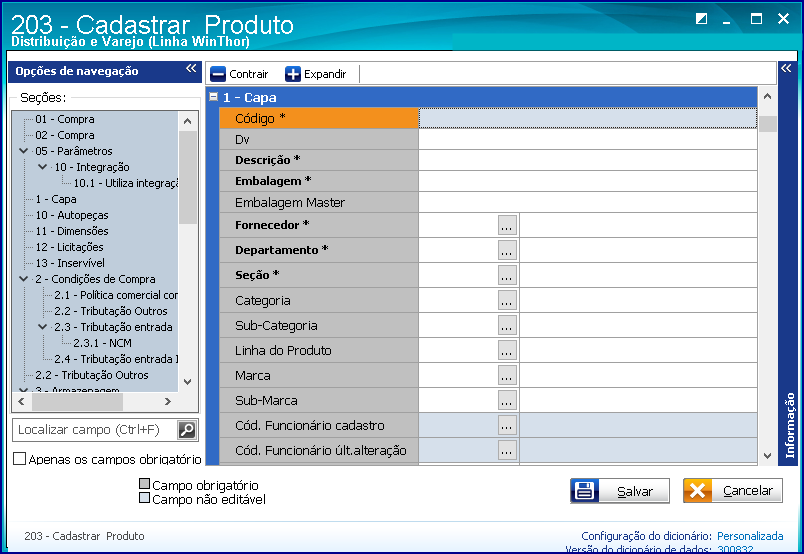Click the Descrição input field
This screenshot has width=804, height=554.
588,160
